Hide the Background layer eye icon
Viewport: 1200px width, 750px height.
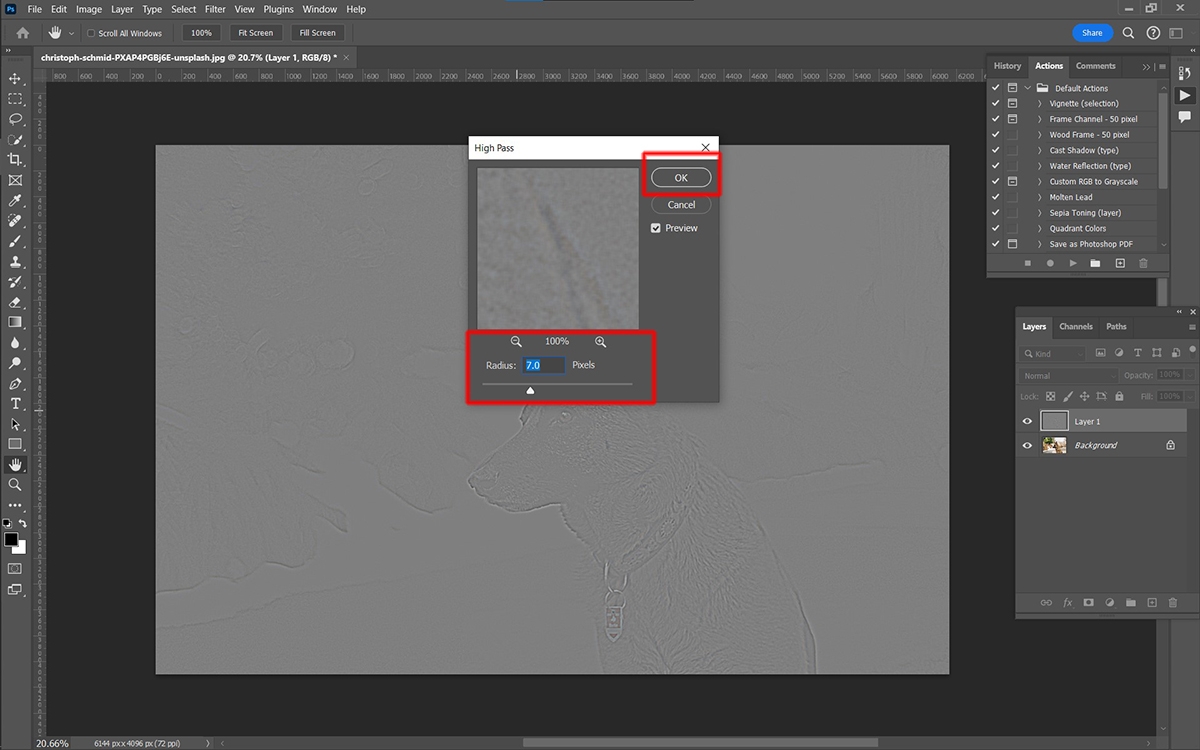click(1027, 445)
